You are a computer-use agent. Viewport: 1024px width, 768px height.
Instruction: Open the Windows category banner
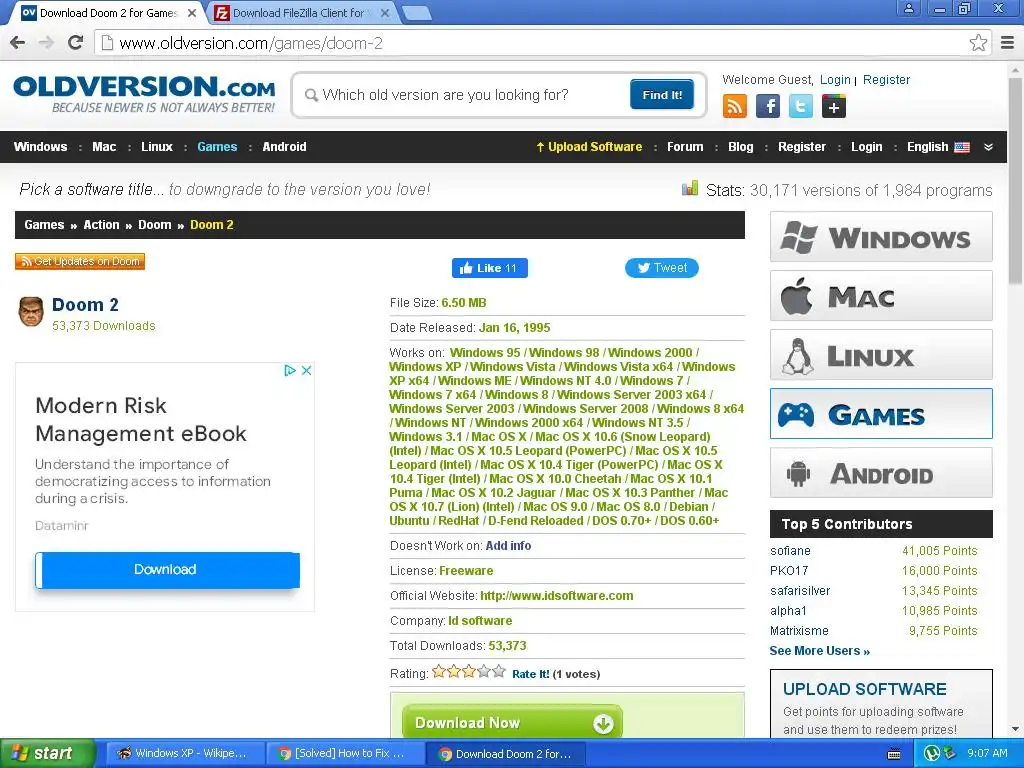pos(881,236)
